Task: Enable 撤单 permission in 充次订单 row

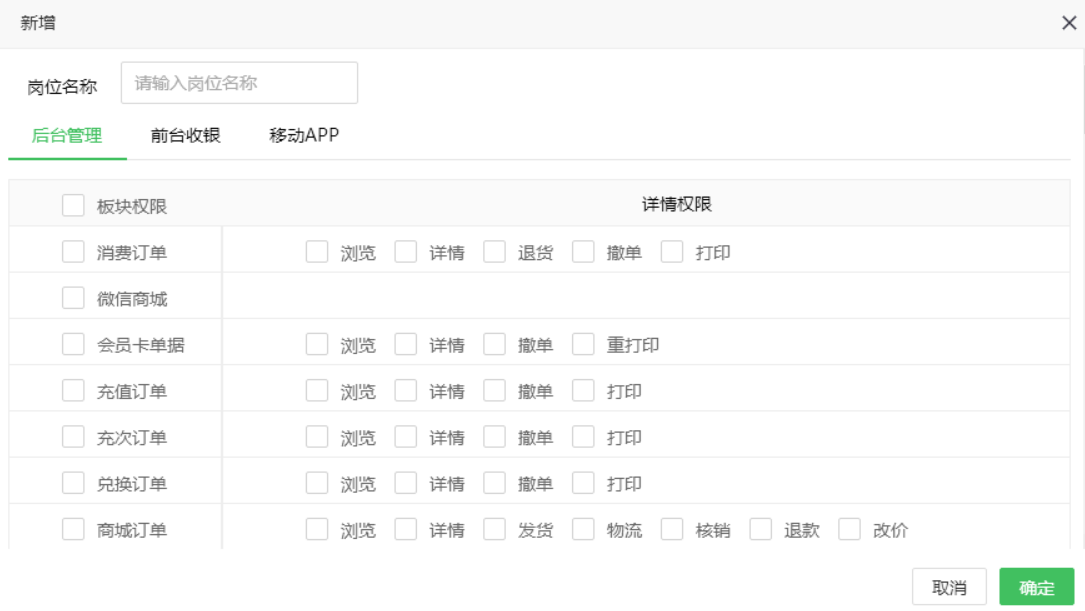Action: coord(494,437)
